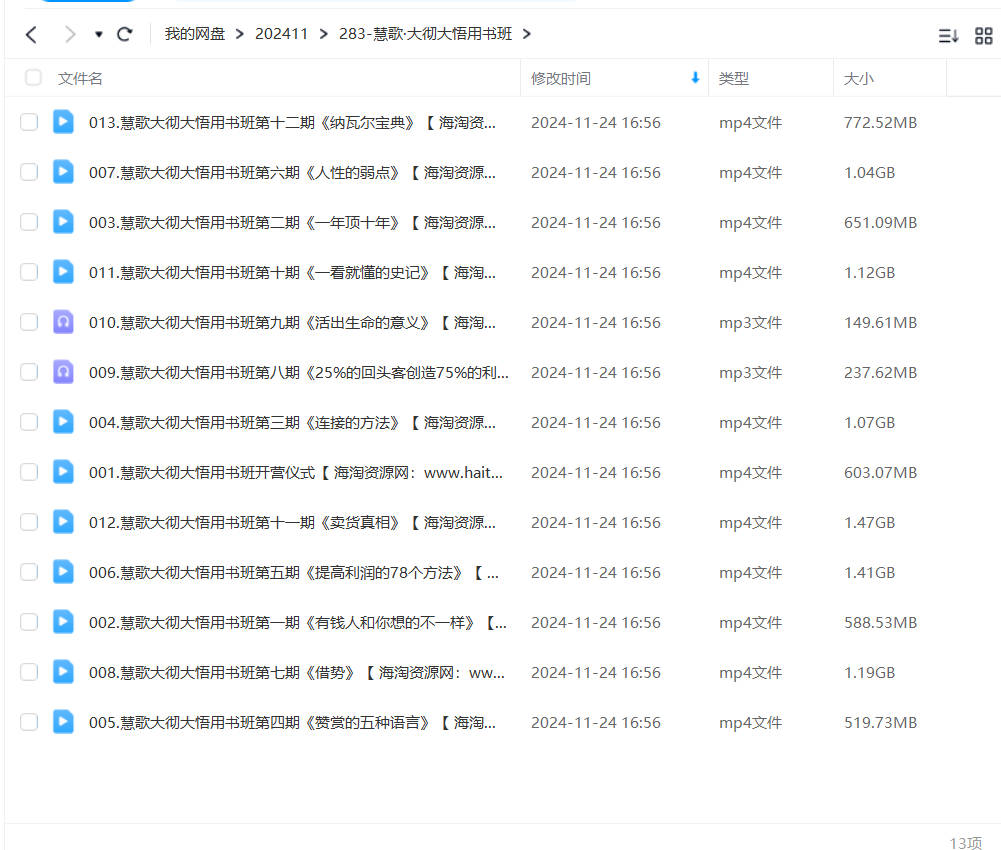Click the 我的网盘 breadcrumb
The width and height of the screenshot is (1001, 850).
195,34
